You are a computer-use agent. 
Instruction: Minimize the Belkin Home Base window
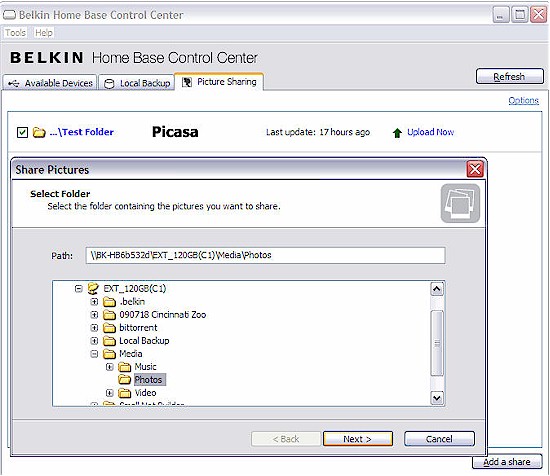tap(501, 15)
